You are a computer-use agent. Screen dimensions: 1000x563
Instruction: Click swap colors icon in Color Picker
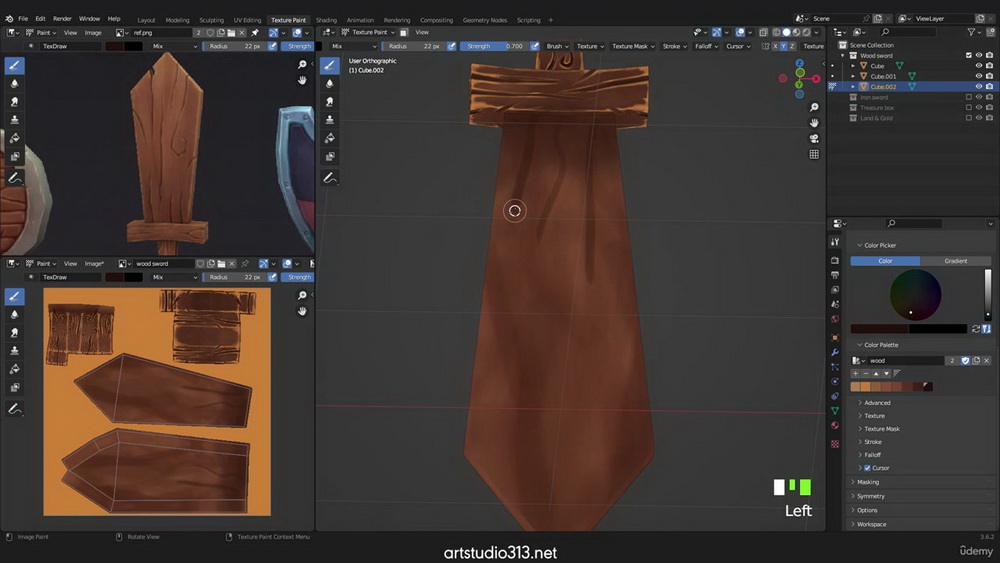coord(975,329)
